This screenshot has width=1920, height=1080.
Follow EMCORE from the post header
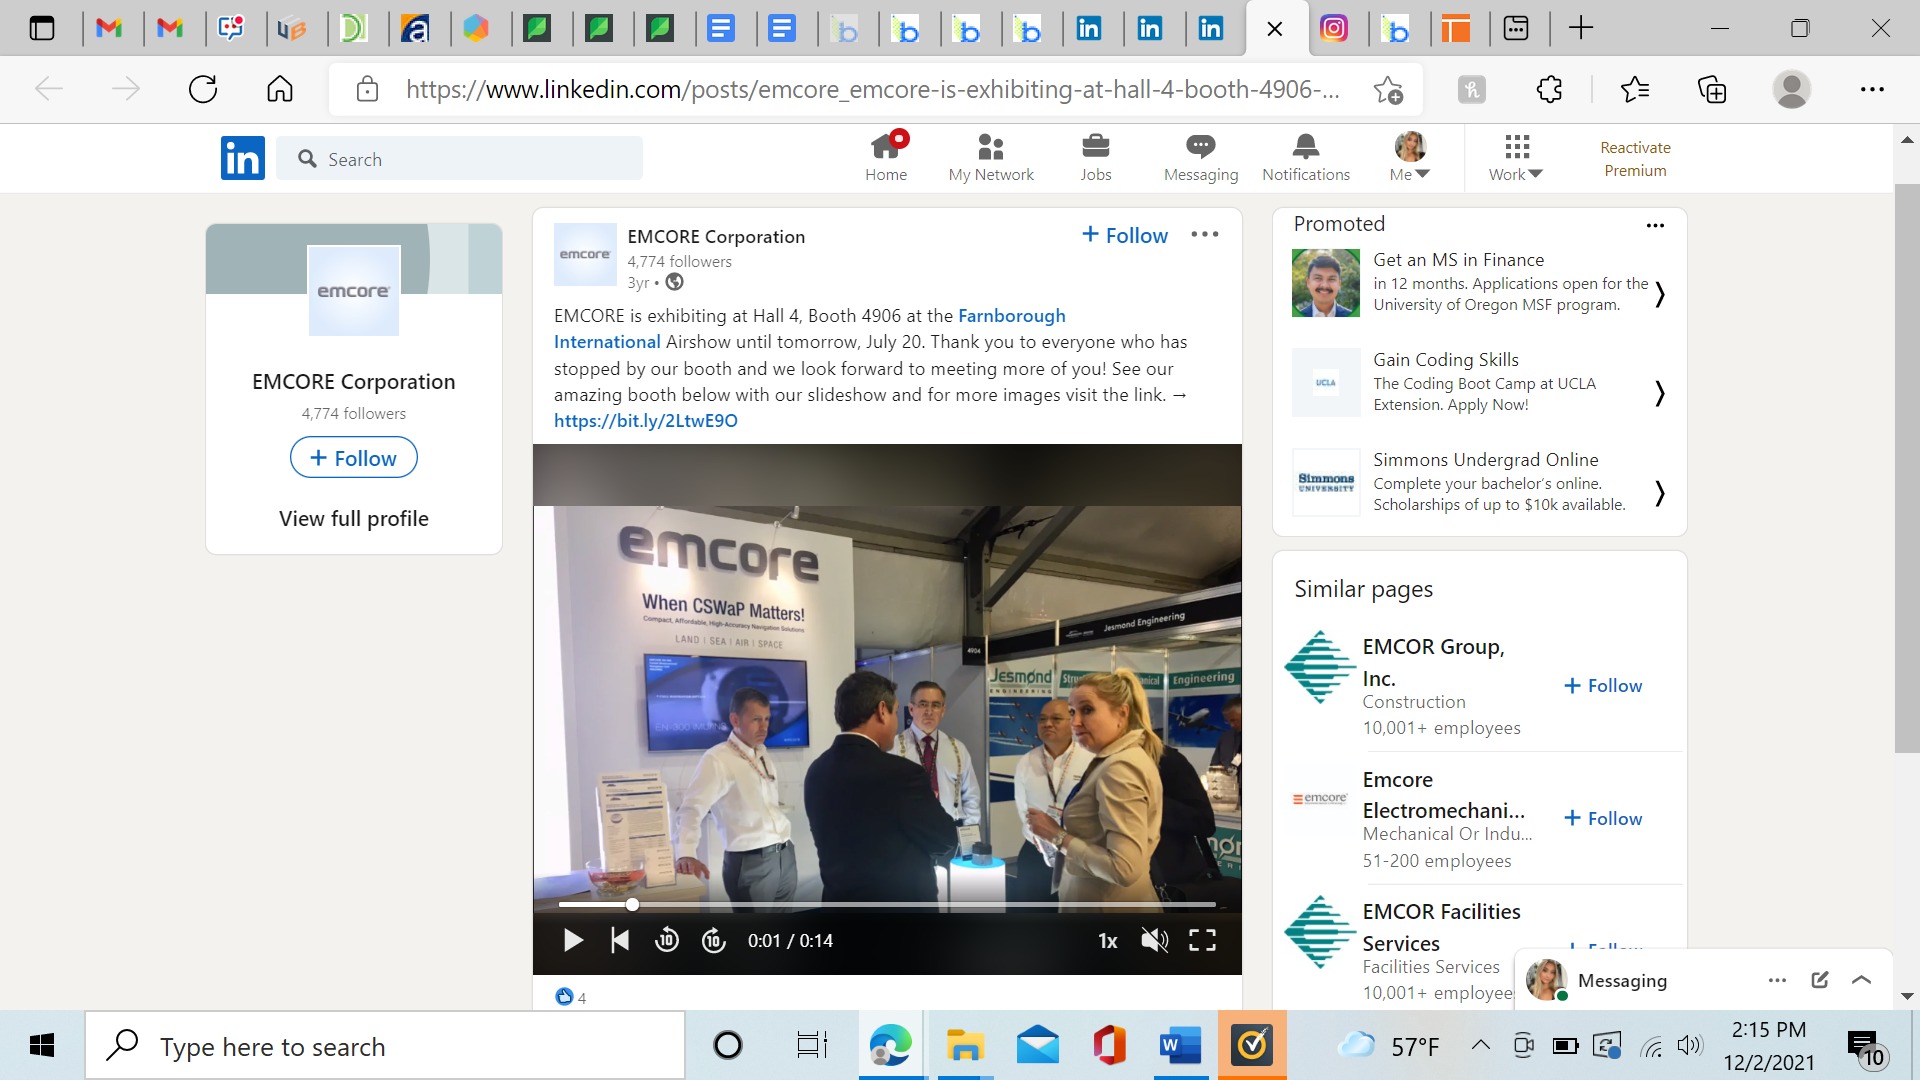tap(1125, 235)
